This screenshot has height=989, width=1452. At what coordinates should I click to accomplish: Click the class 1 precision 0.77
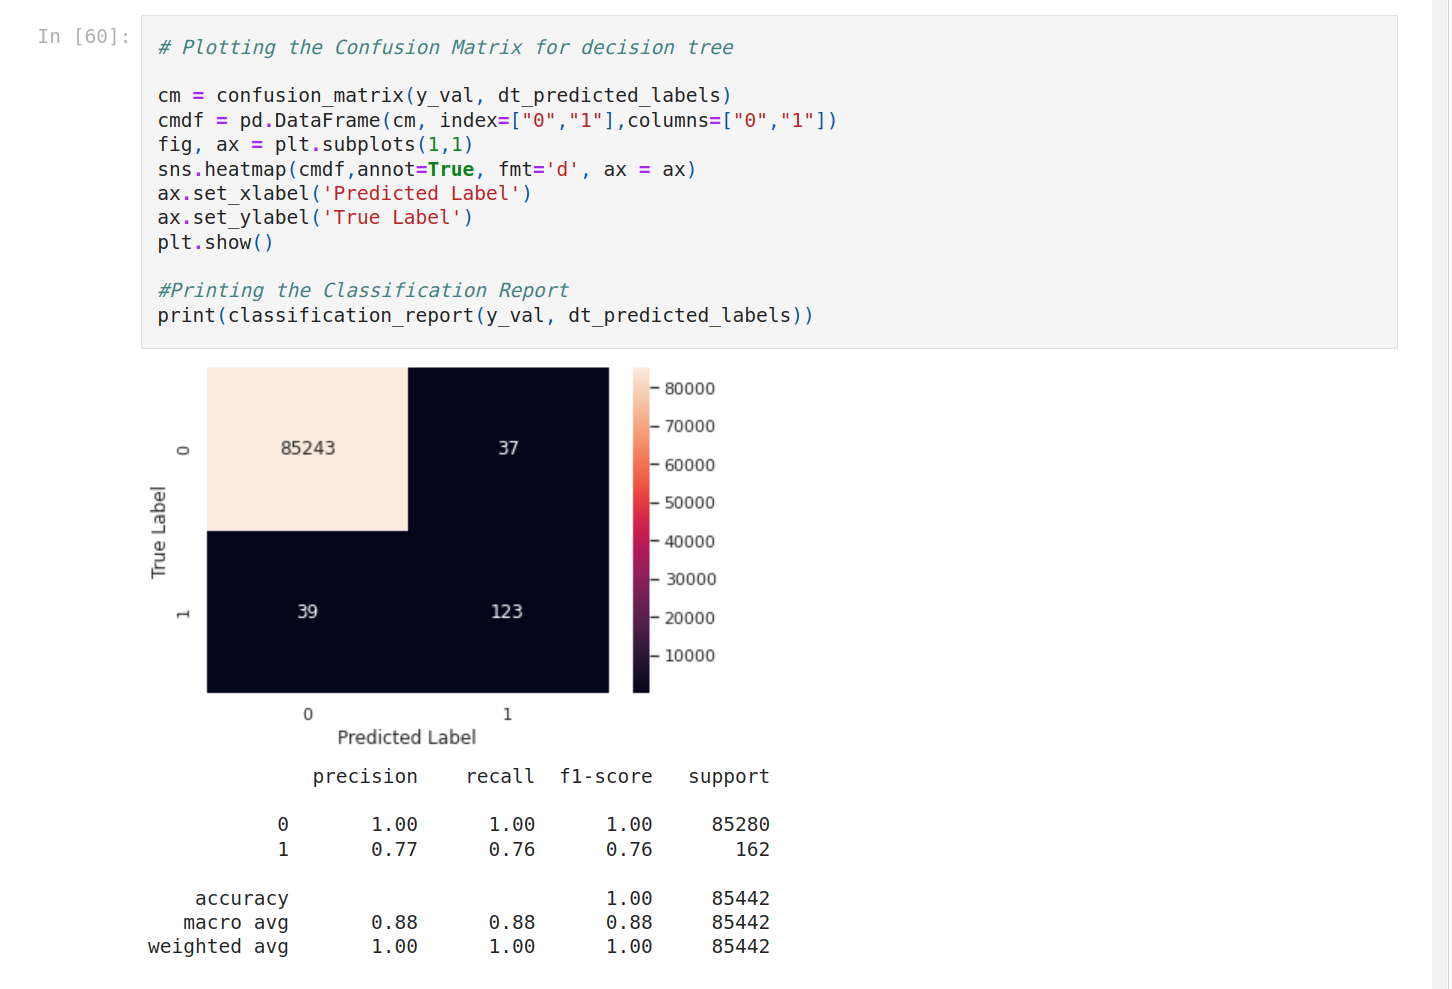pos(394,849)
